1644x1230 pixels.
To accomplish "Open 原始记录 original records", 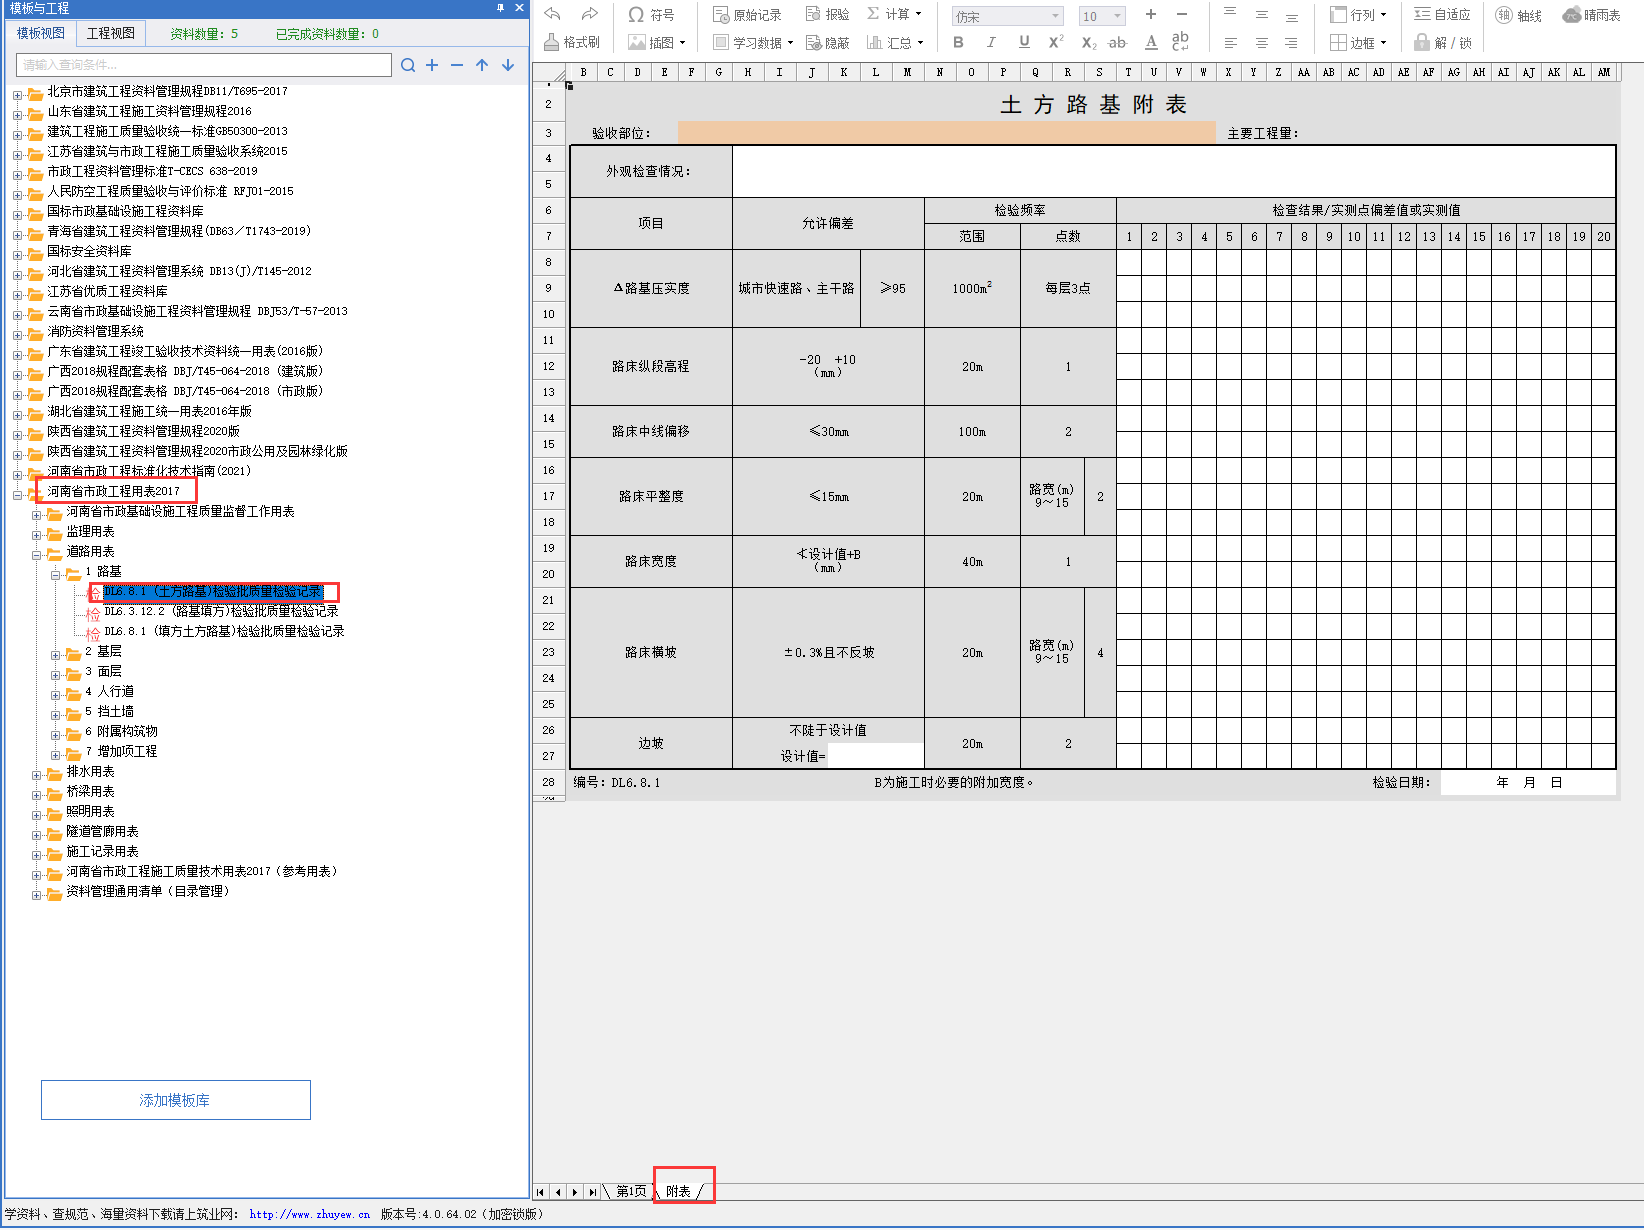I will [x=747, y=15].
